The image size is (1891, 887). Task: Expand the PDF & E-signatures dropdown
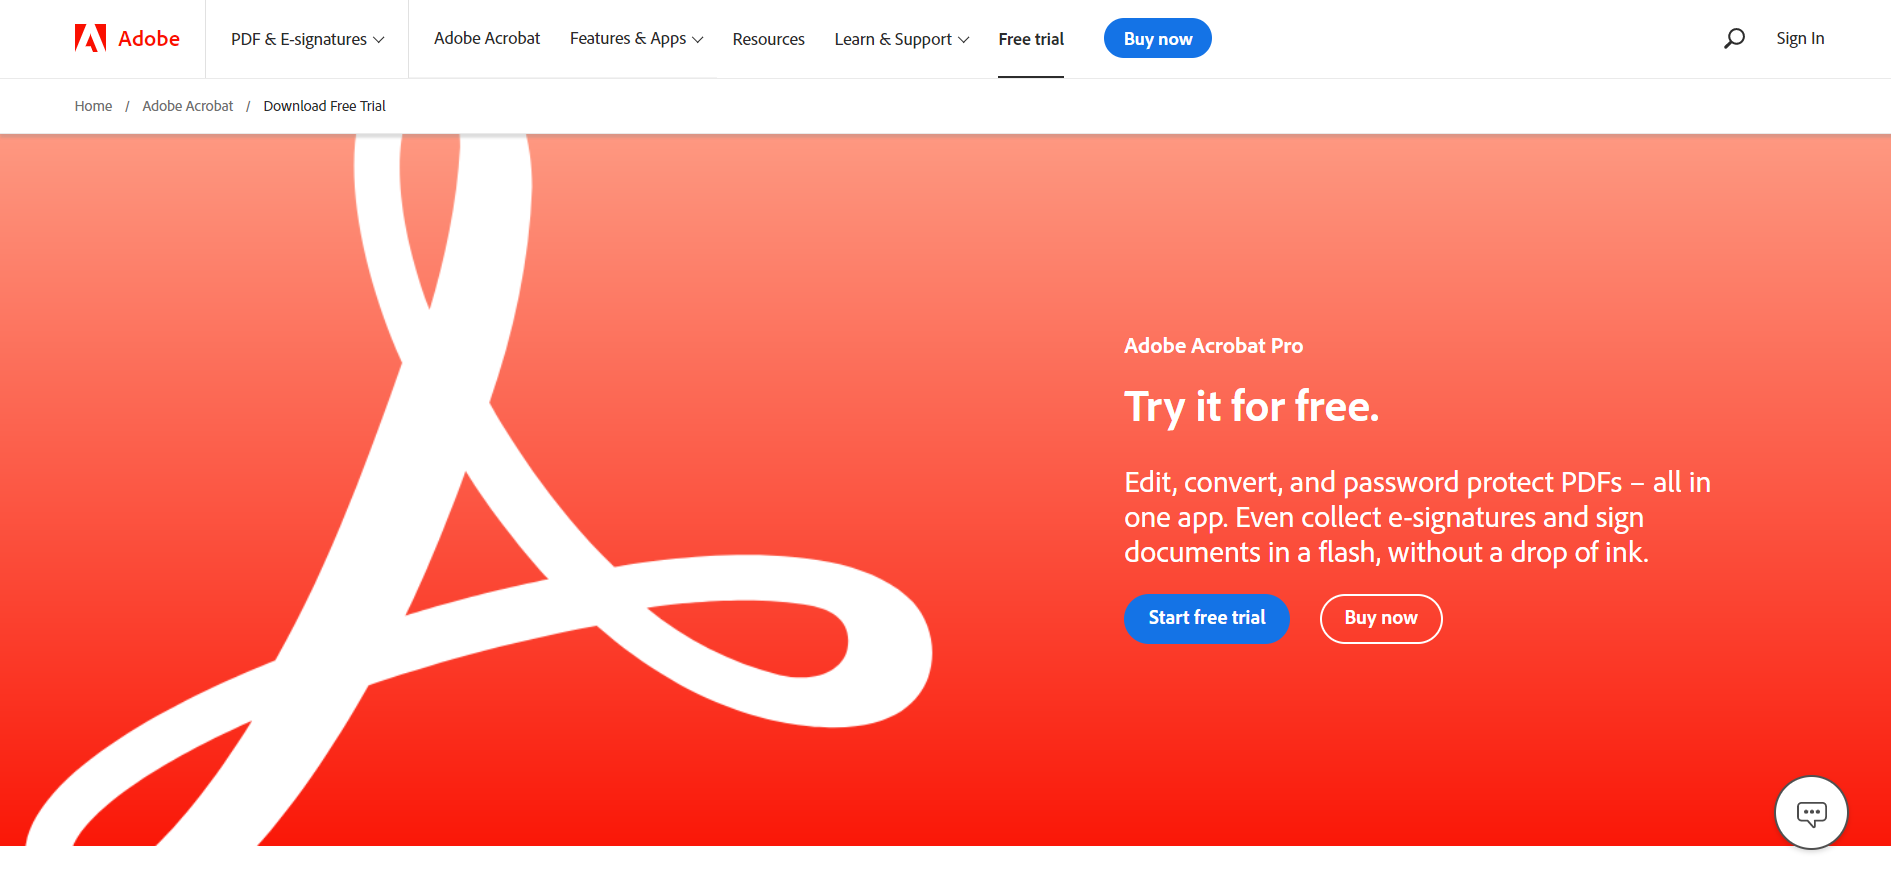pyautogui.click(x=307, y=39)
